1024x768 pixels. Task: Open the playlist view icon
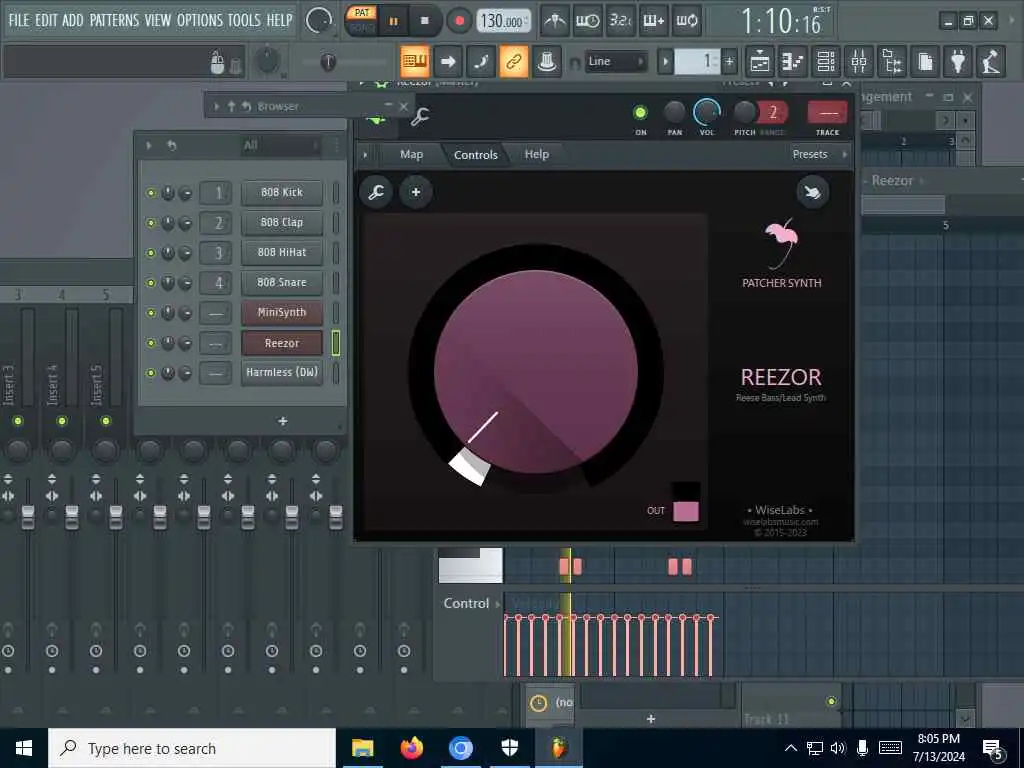tap(760, 62)
